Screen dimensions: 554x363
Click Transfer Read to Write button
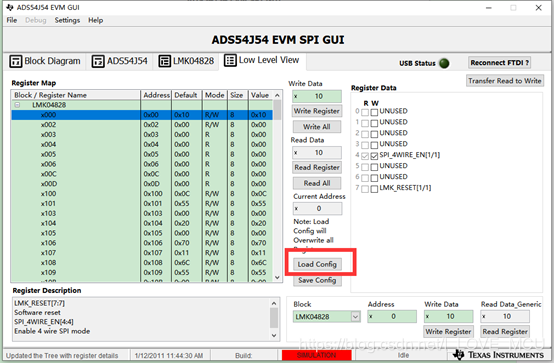click(505, 81)
